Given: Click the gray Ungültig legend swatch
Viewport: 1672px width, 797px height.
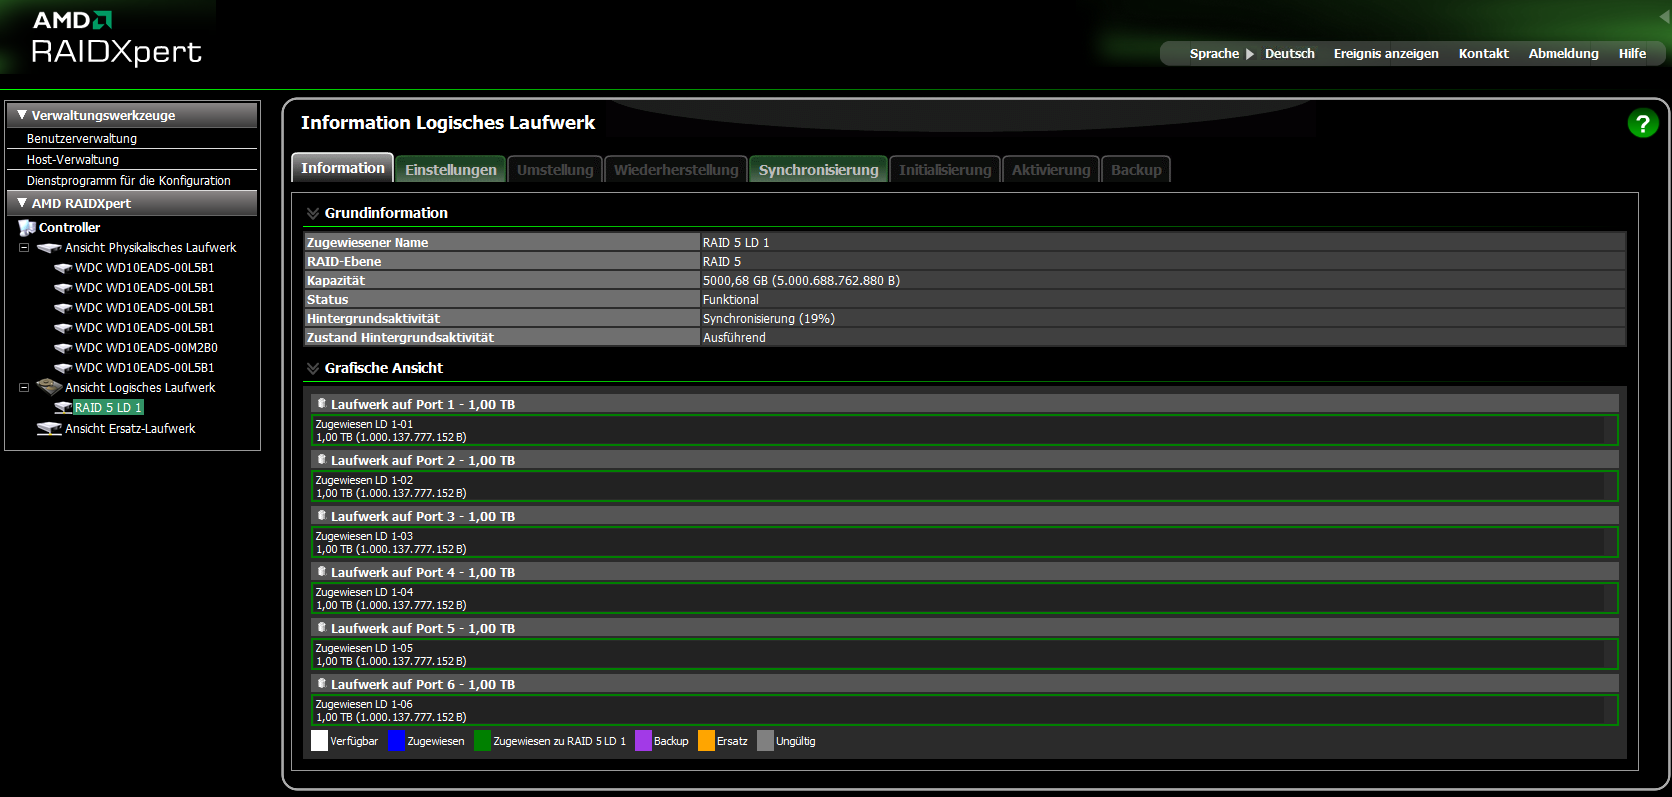Looking at the screenshot, I should pyautogui.click(x=765, y=741).
